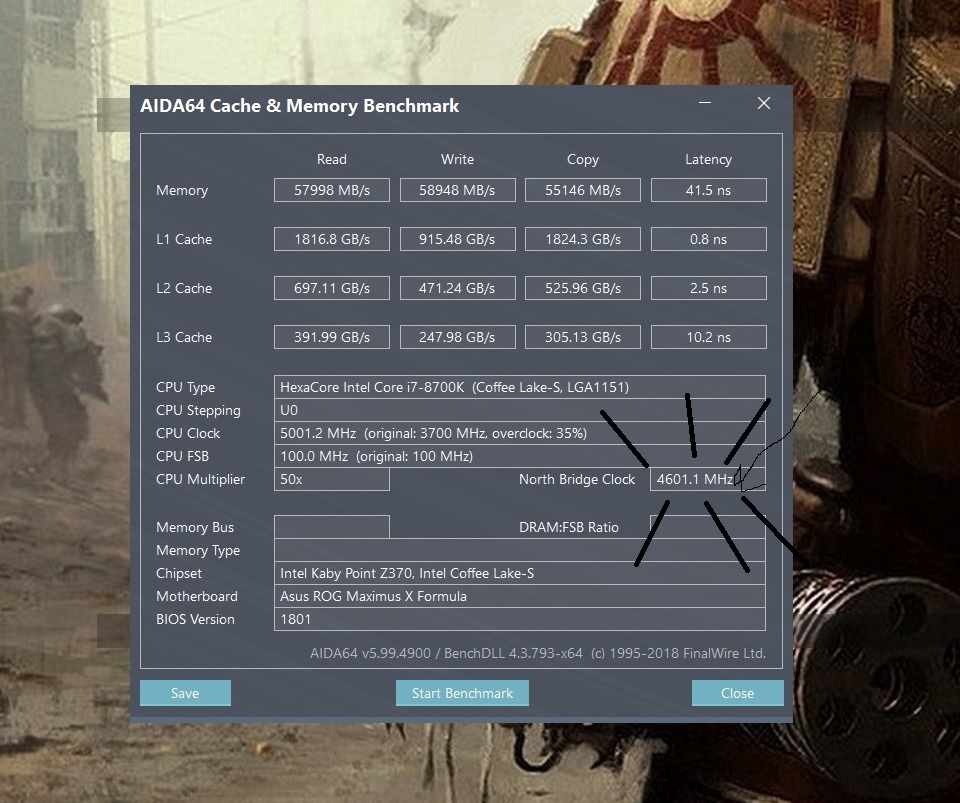Click the Motherboard label
This screenshot has width=960, height=803.
(197, 596)
